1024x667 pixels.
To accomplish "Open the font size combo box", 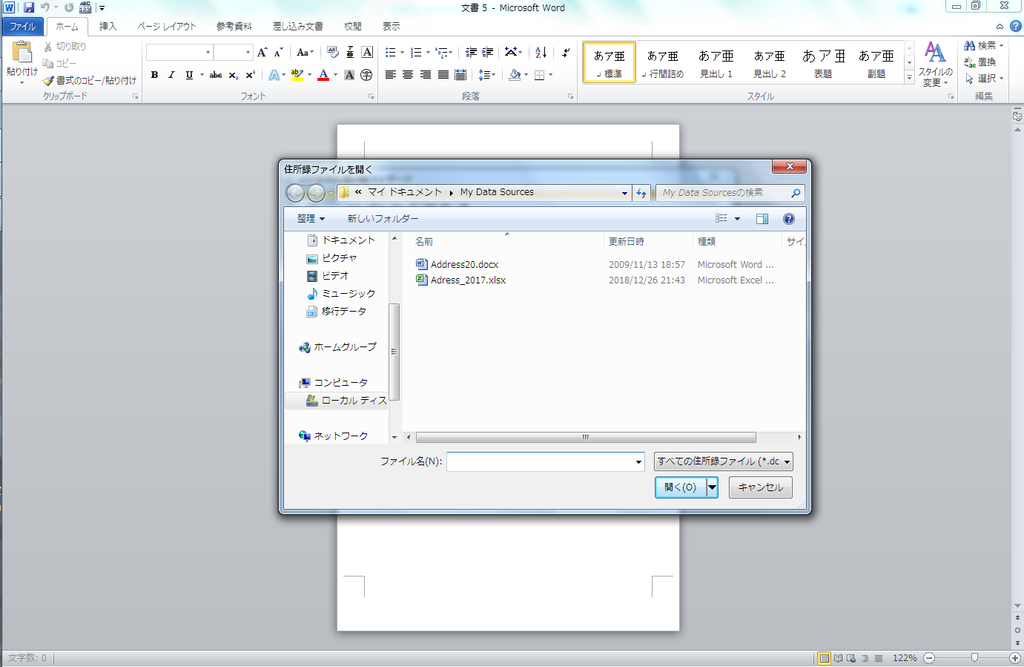I will click(233, 52).
